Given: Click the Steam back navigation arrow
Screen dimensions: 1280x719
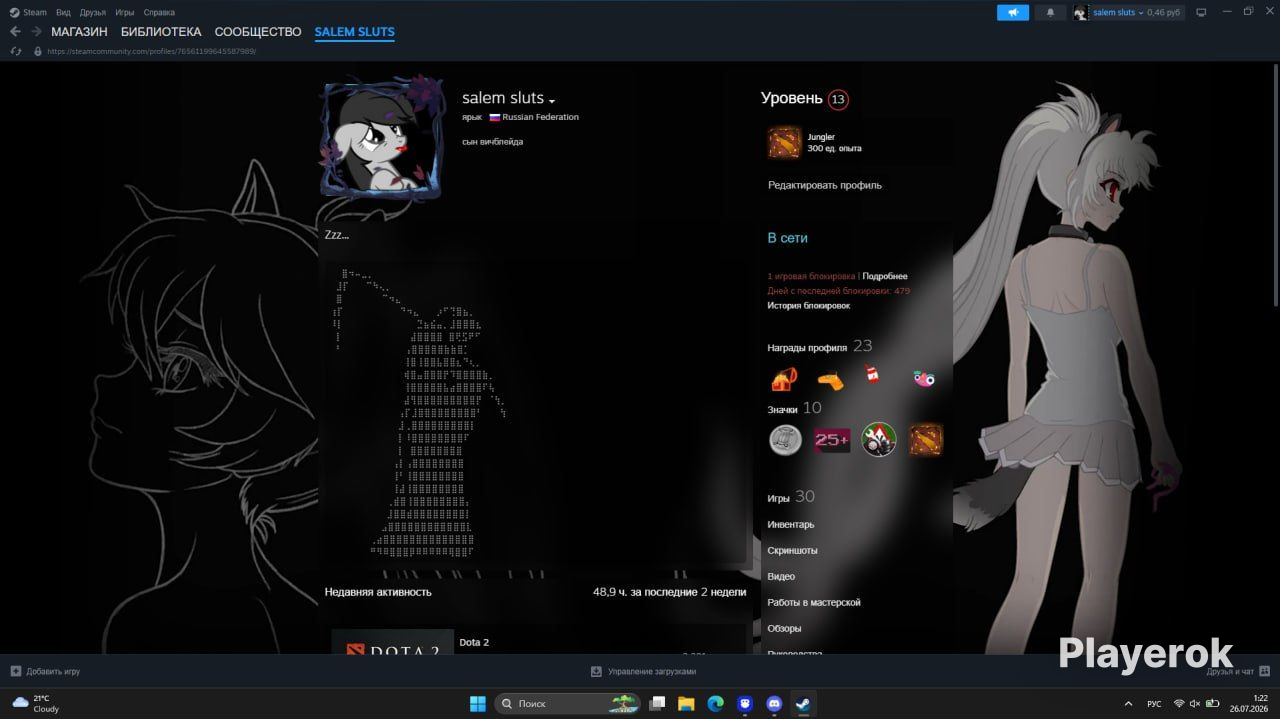Looking at the screenshot, I should tap(15, 32).
